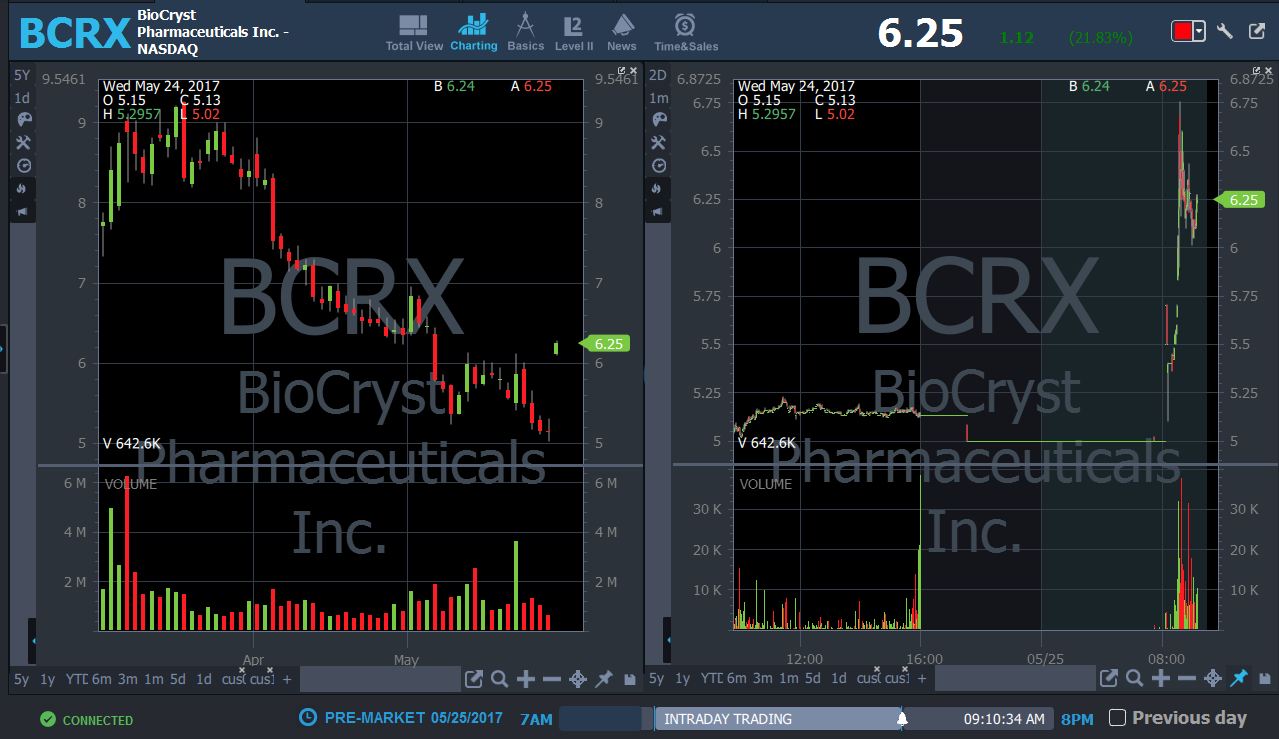Click the bell marker on trading timeline
The image size is (1279, 739).
click(902, 718)
